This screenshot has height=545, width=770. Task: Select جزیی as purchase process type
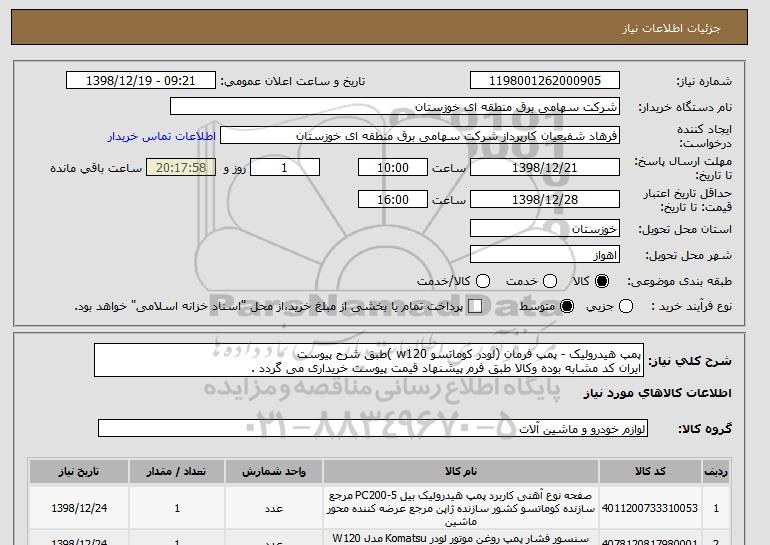coord(627,306)
